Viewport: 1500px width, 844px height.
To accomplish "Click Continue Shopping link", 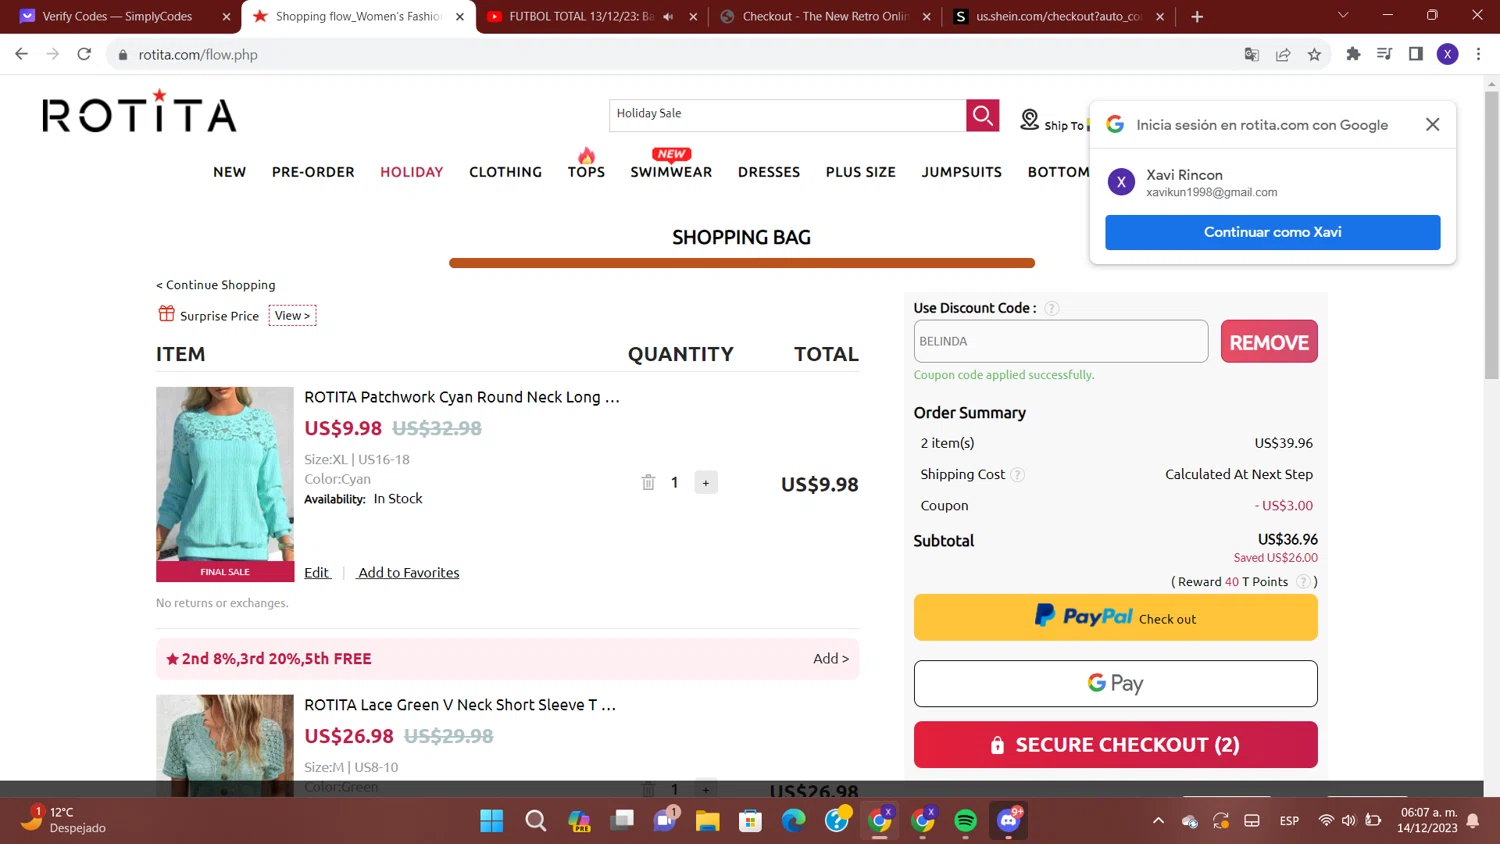I will tap(216, 285).
